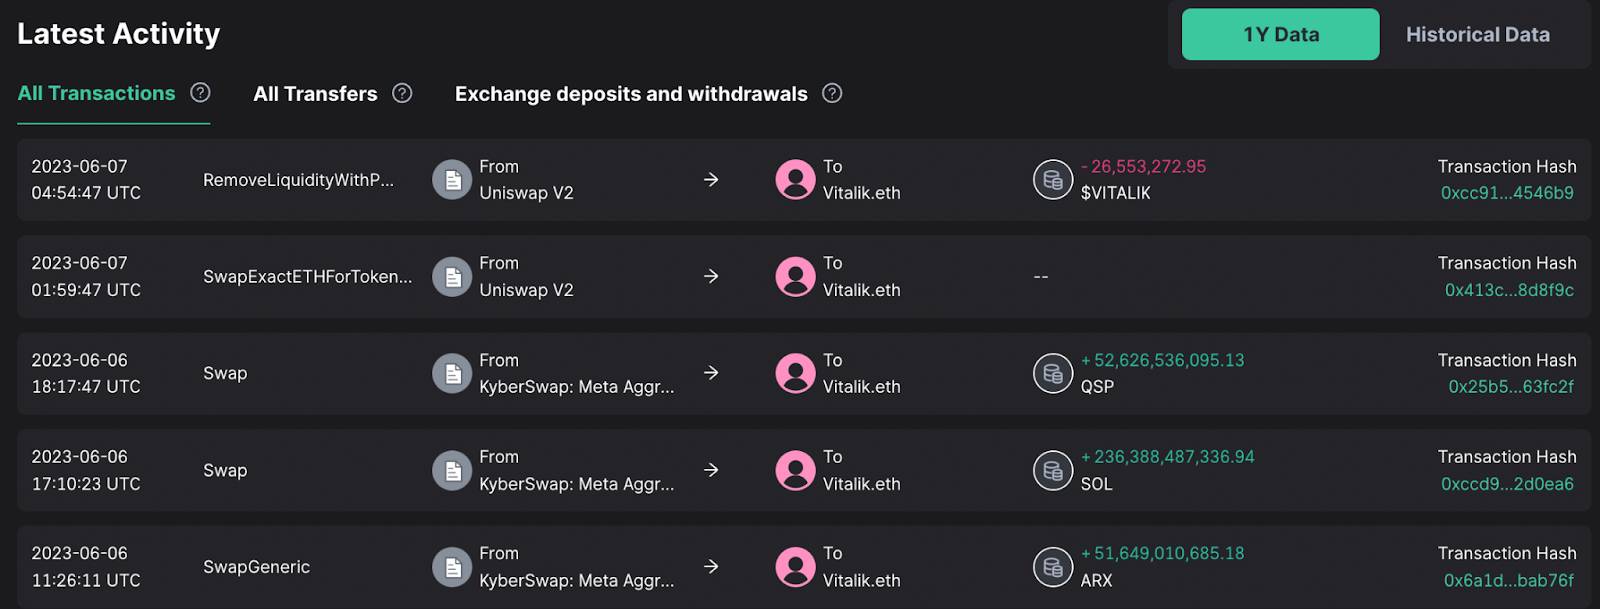Switch to Historical Data view

pyautogui.click(x=1478, y=34)
